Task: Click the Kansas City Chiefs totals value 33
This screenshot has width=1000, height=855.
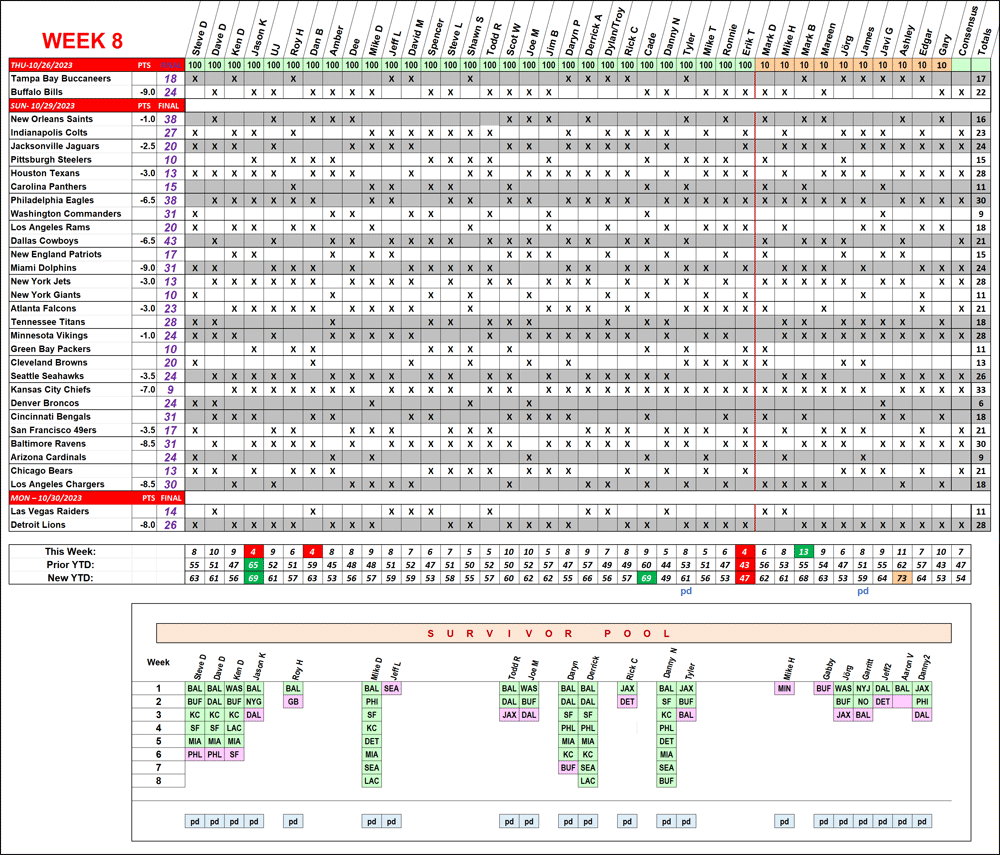Action: 981,389
